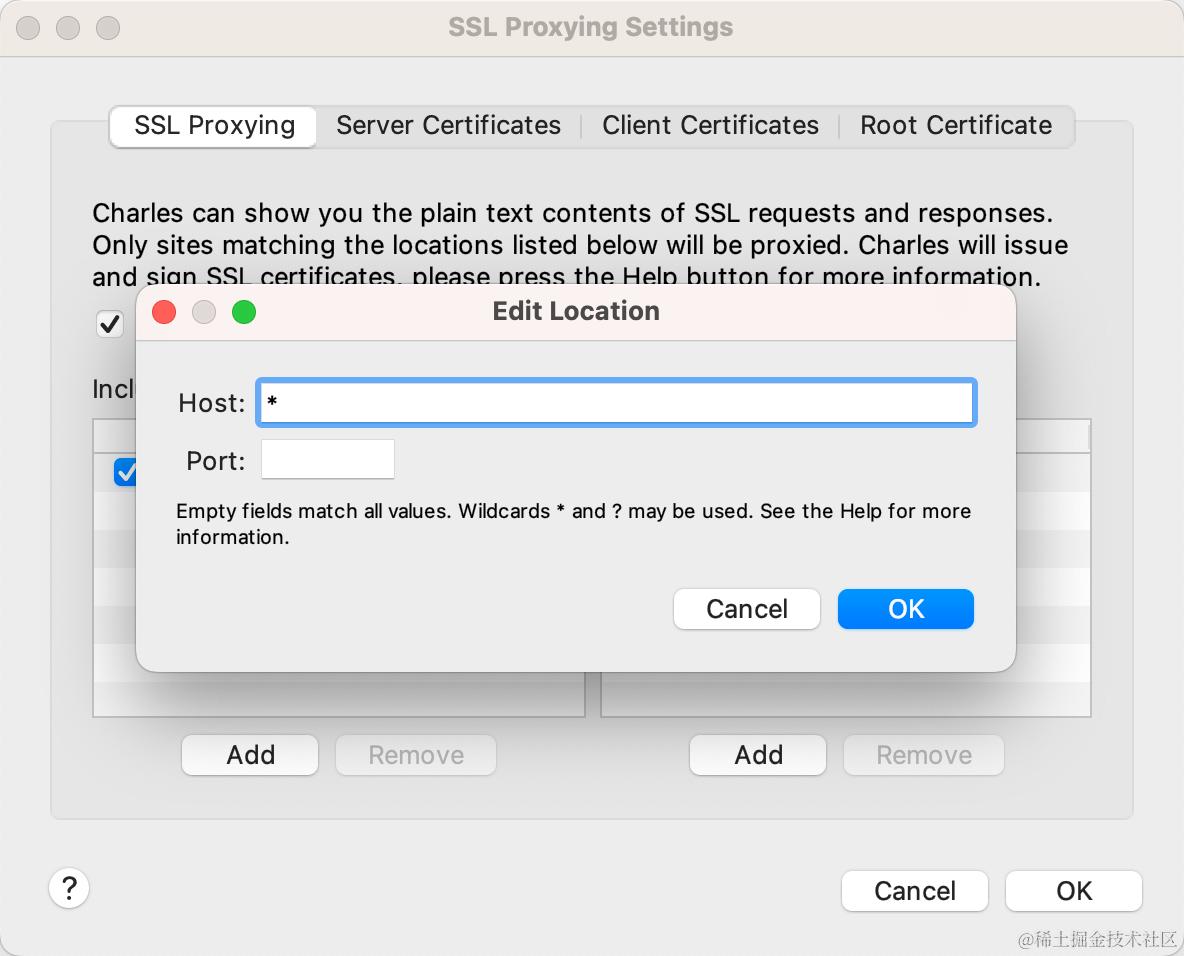Screen dimensions: 1184x956
Task: Toggle the blue checkbox in Include list row
Action: (x=125, y=472)
